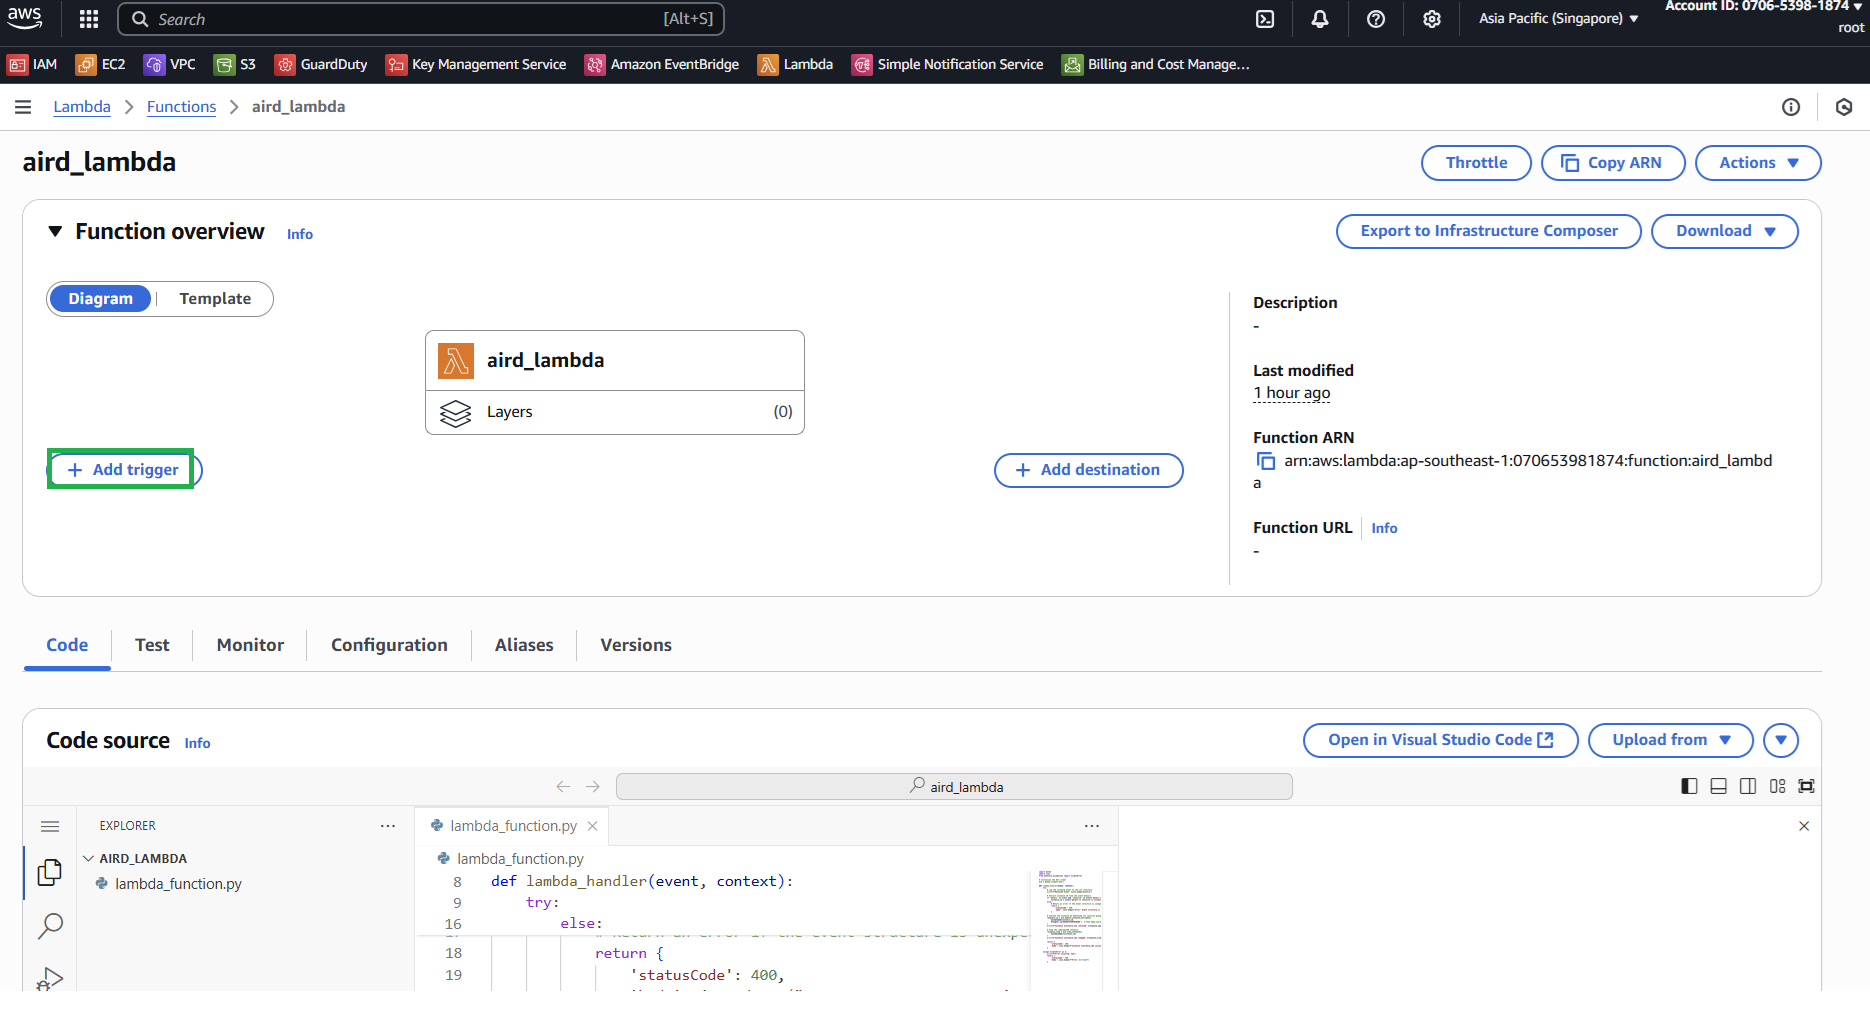Switch the overview to Diagram view
Screen dimensions: 1870x1020
coord(100,299)
